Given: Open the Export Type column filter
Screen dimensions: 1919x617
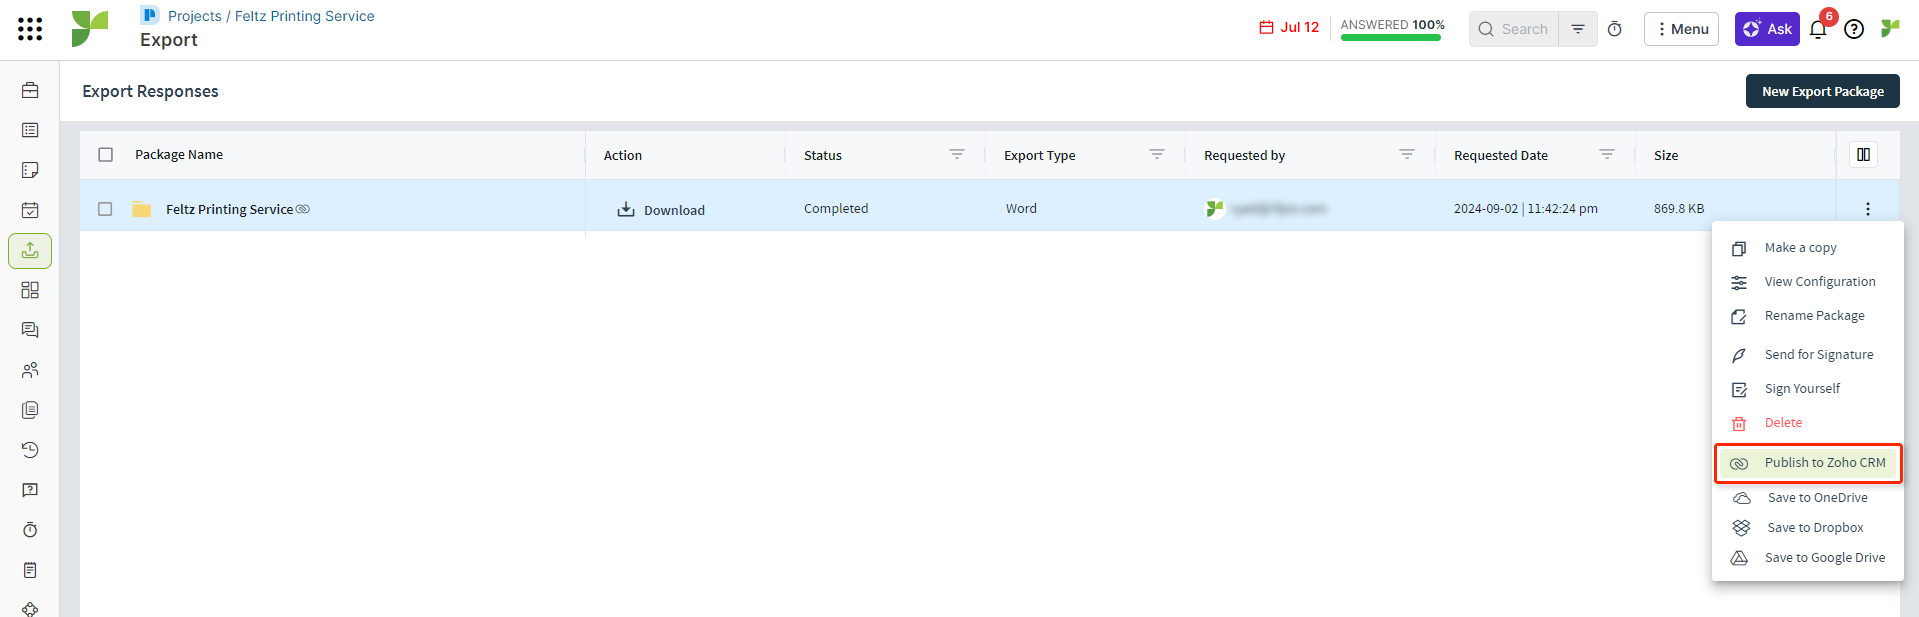Looking at the screenshot, I should [1156, 155].
